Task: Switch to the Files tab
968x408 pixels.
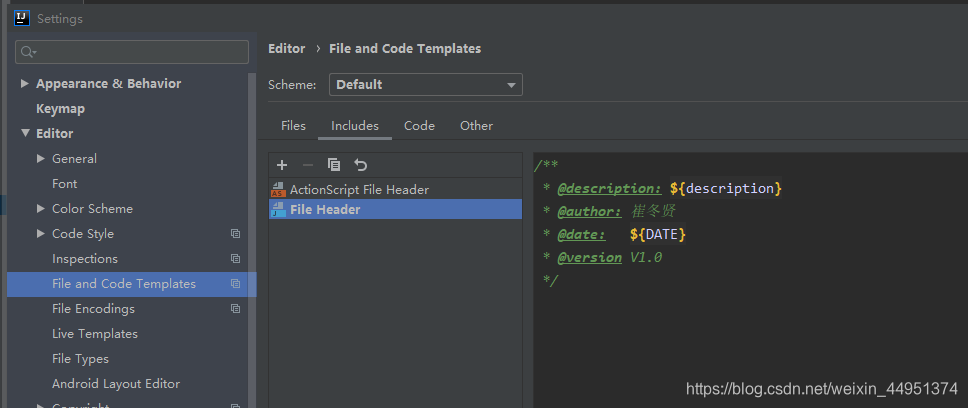Action: tap(293, 126)
